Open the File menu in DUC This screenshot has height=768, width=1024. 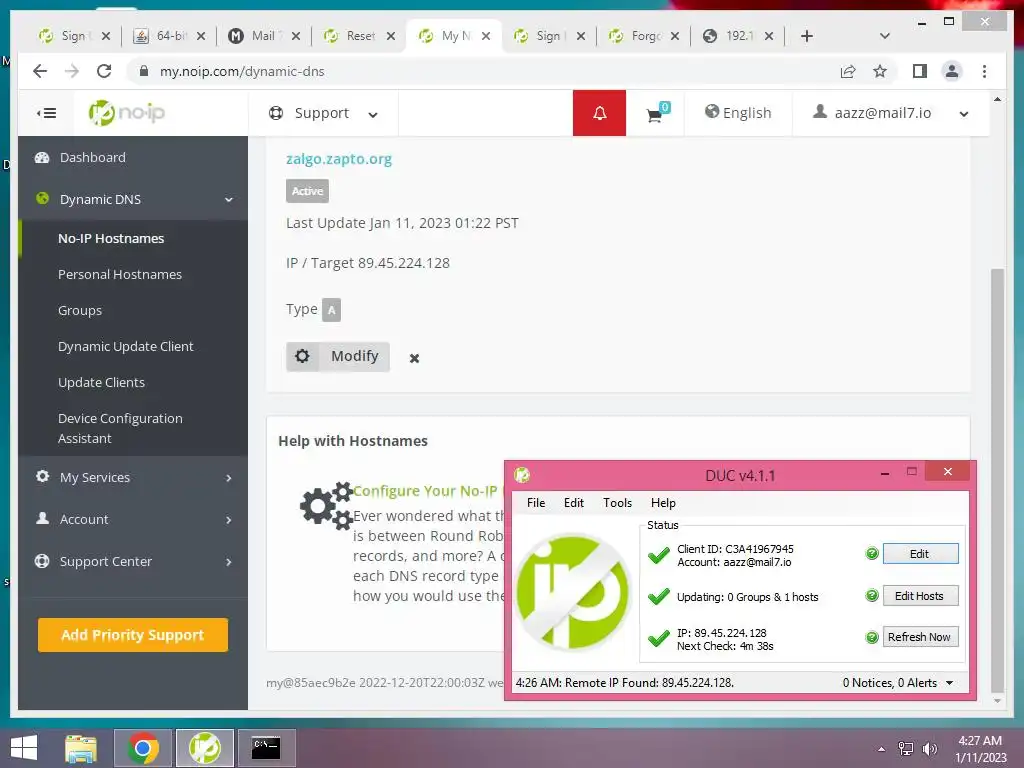(x=536, y=503)
